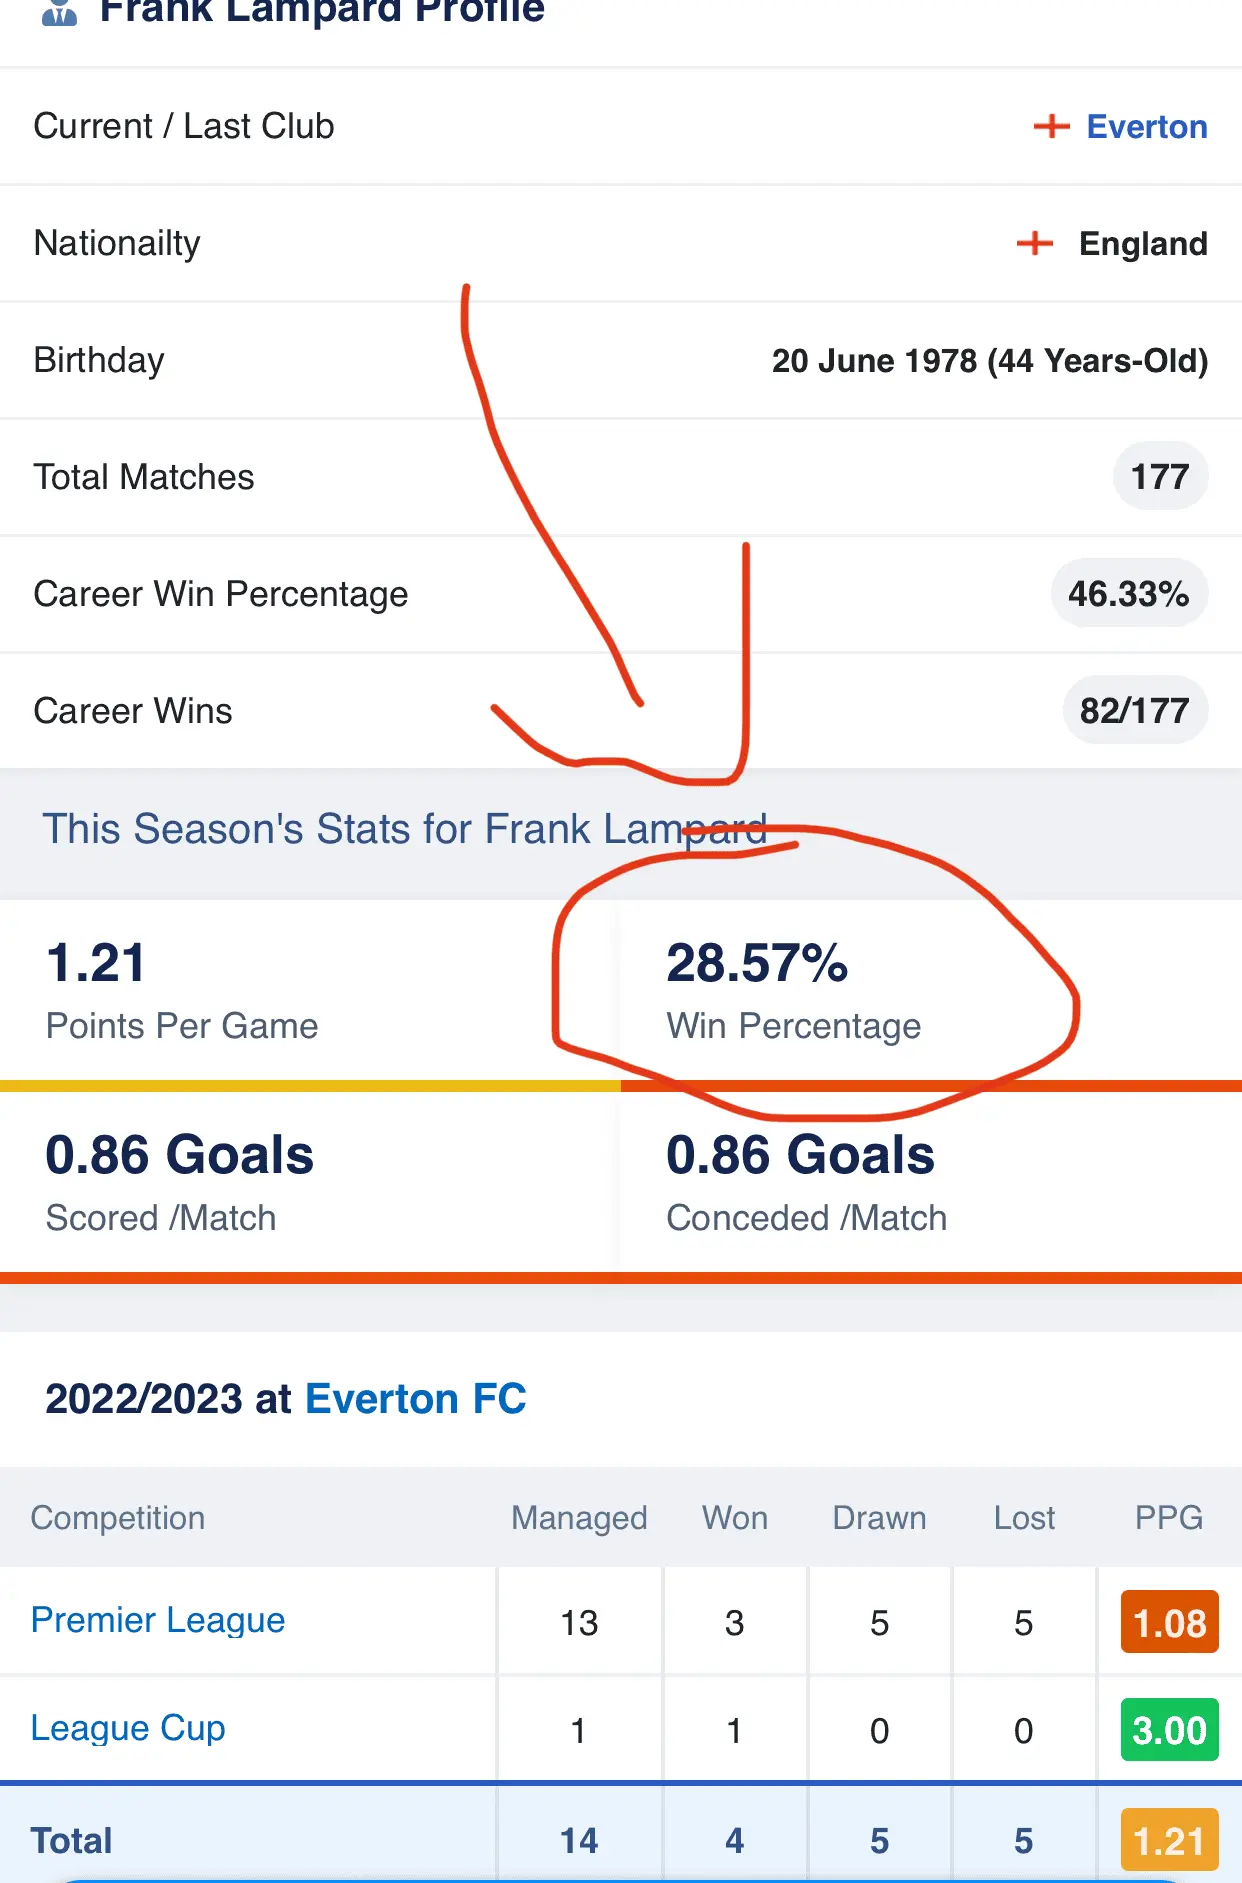1242x1883 pixels.
Task: Click the manager profile icon in header
Action: coord(60,13)
